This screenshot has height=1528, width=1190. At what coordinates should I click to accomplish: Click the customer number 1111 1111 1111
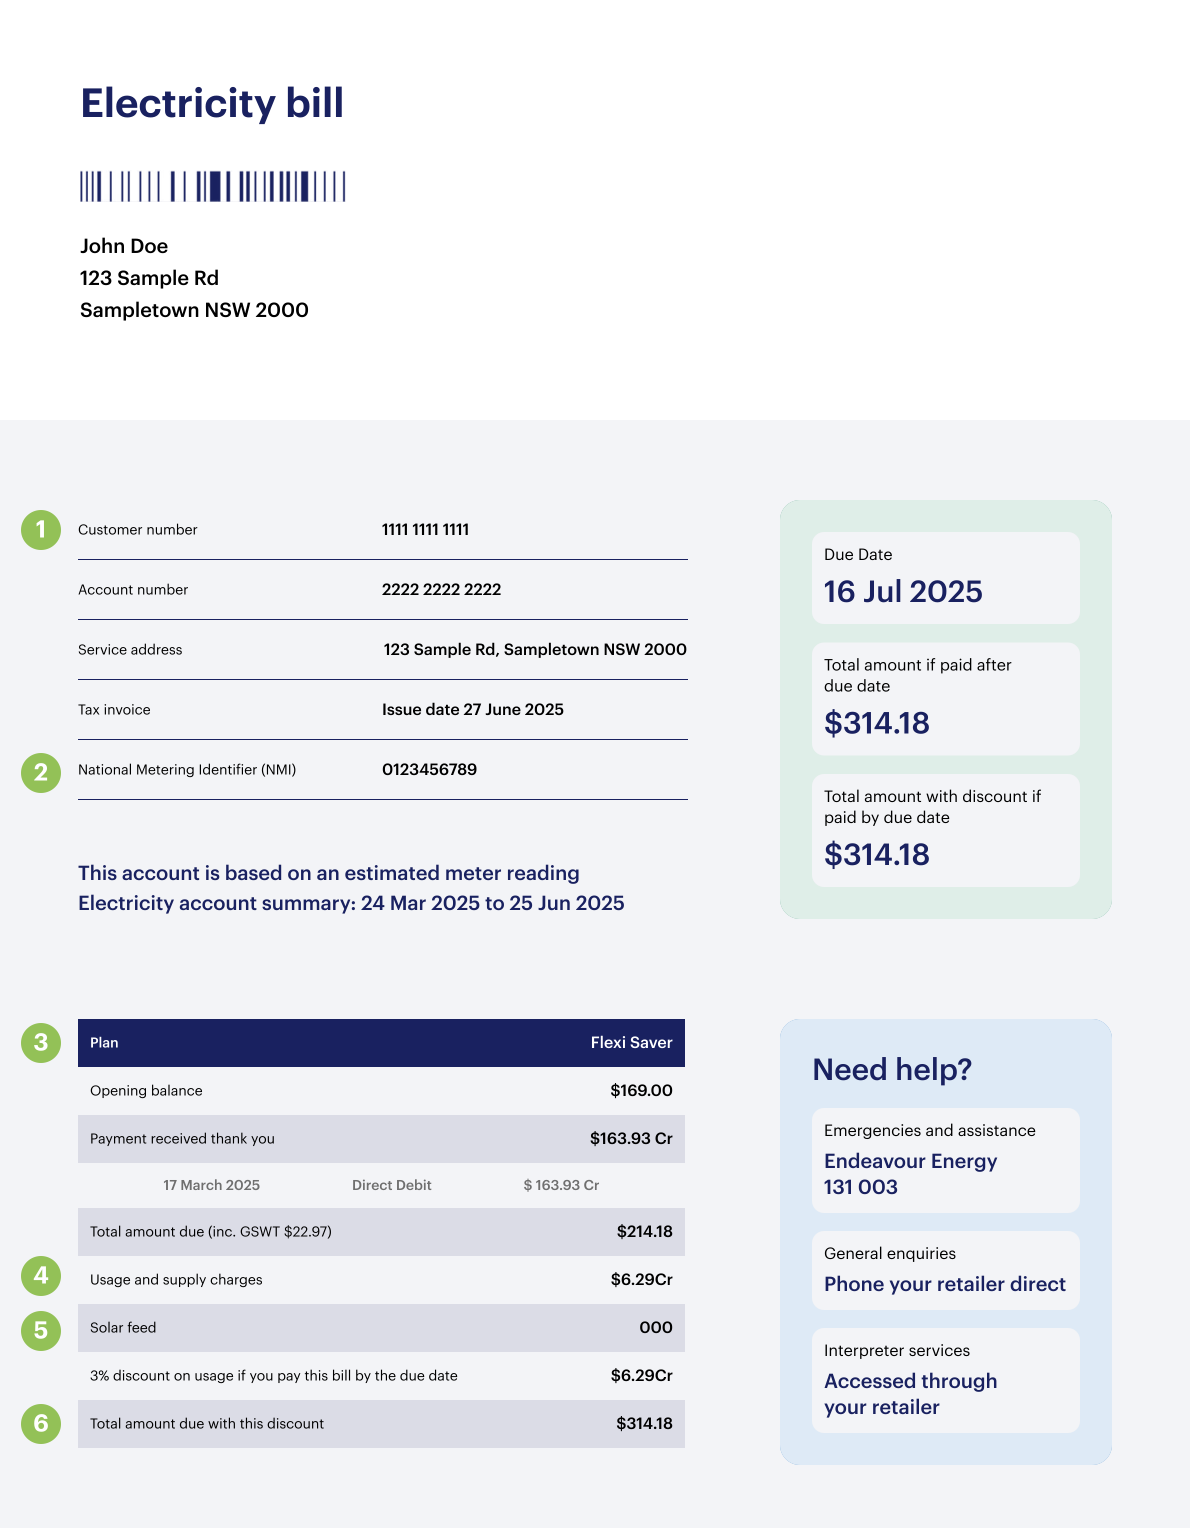(425, 530)
